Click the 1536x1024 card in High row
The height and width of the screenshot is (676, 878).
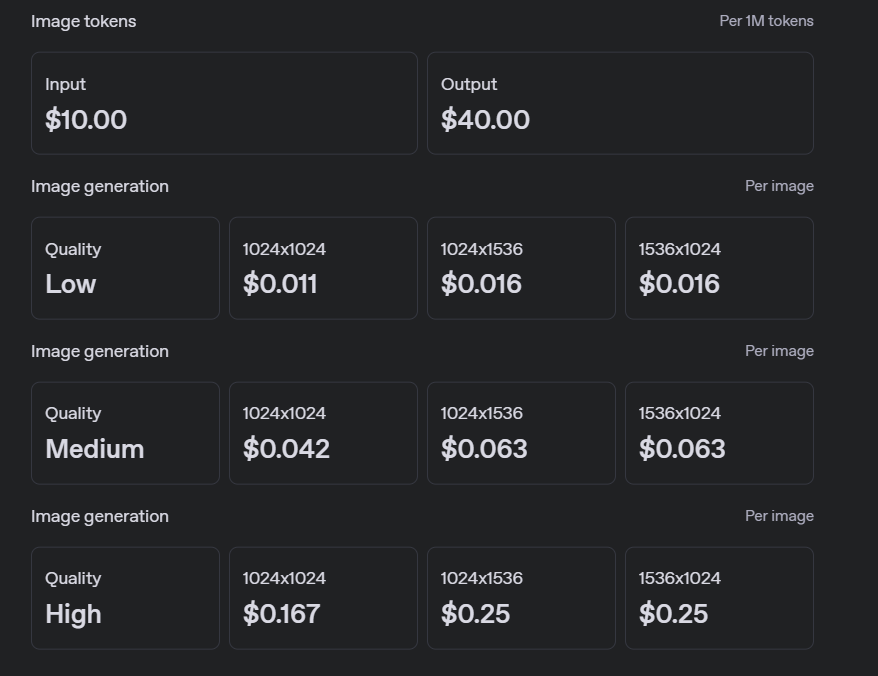point(719,598)
